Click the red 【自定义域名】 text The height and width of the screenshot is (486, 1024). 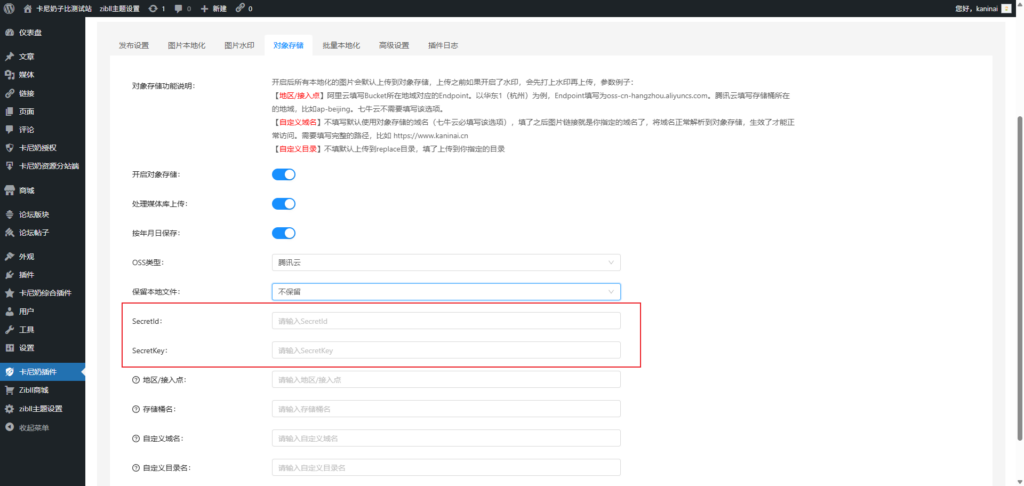click(x=297, y=122)
